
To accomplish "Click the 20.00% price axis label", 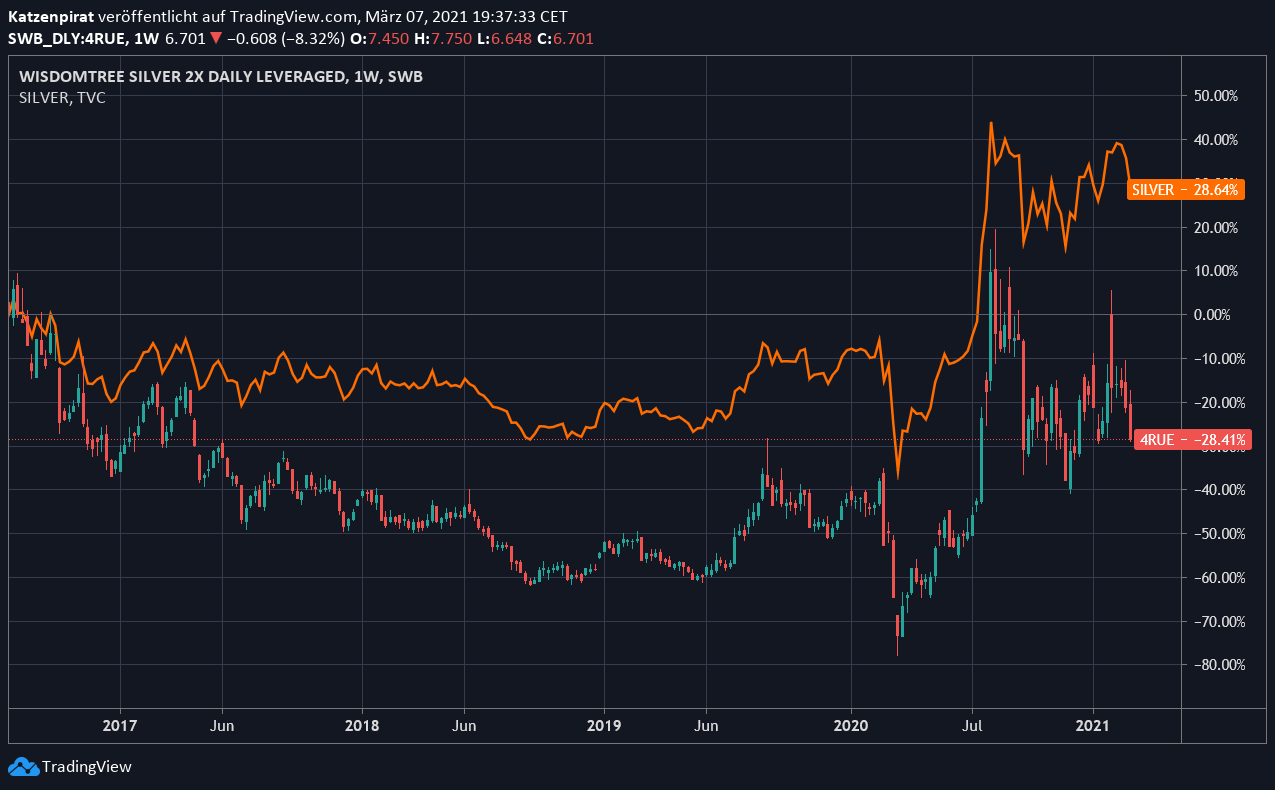I will 1217,227.
